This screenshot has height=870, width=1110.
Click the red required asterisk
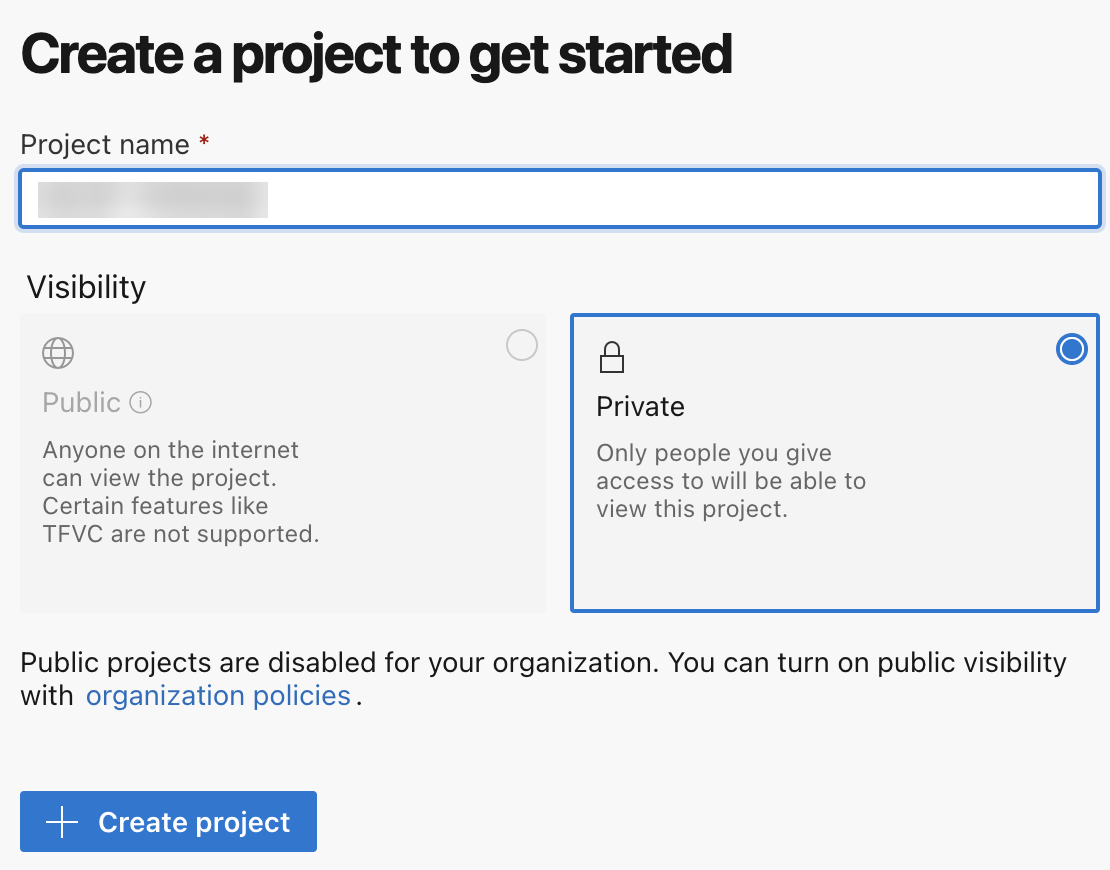tap(204, 144)
